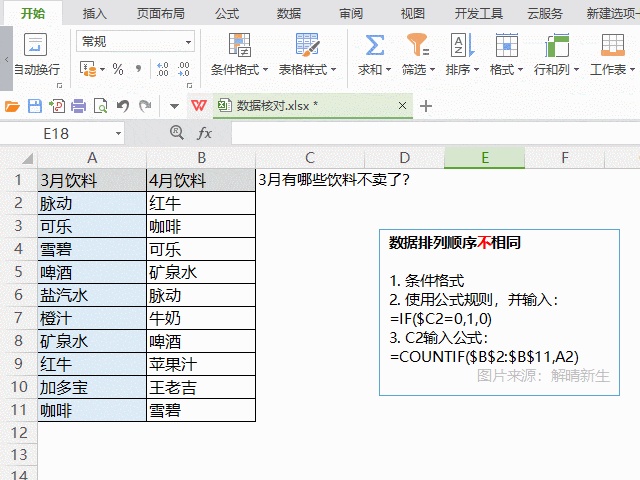Switch to the 页面布局 ribbon tab
The image size is (640, 480).
coord(161,13)
